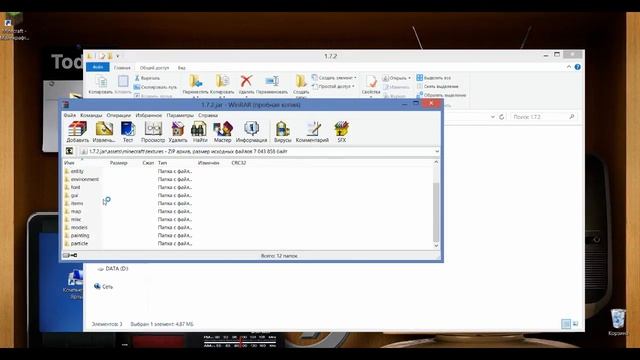Image resolution: width=640 pixels, height=360 pixels.
Task: Switch to Explorer's Общий доступ tab
Action: (x=154, y=68)
